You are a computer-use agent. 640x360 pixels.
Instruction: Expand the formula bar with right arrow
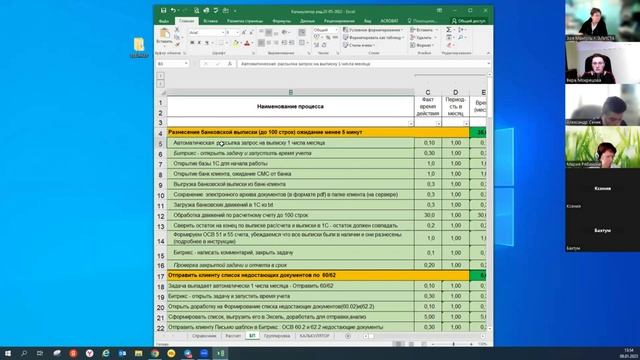(489, 64)
